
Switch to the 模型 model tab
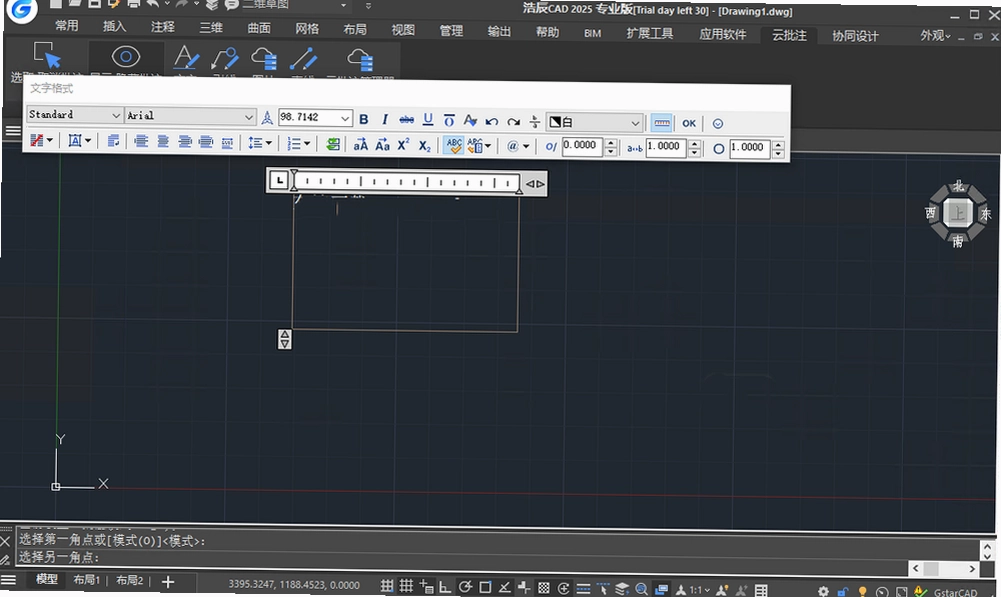click(x=47, y=579)
